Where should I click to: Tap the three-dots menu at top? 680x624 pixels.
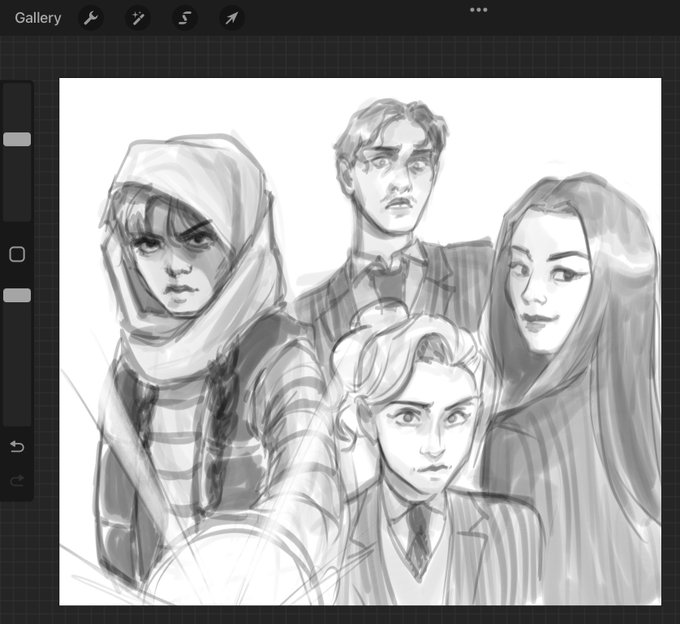point(478,10)
